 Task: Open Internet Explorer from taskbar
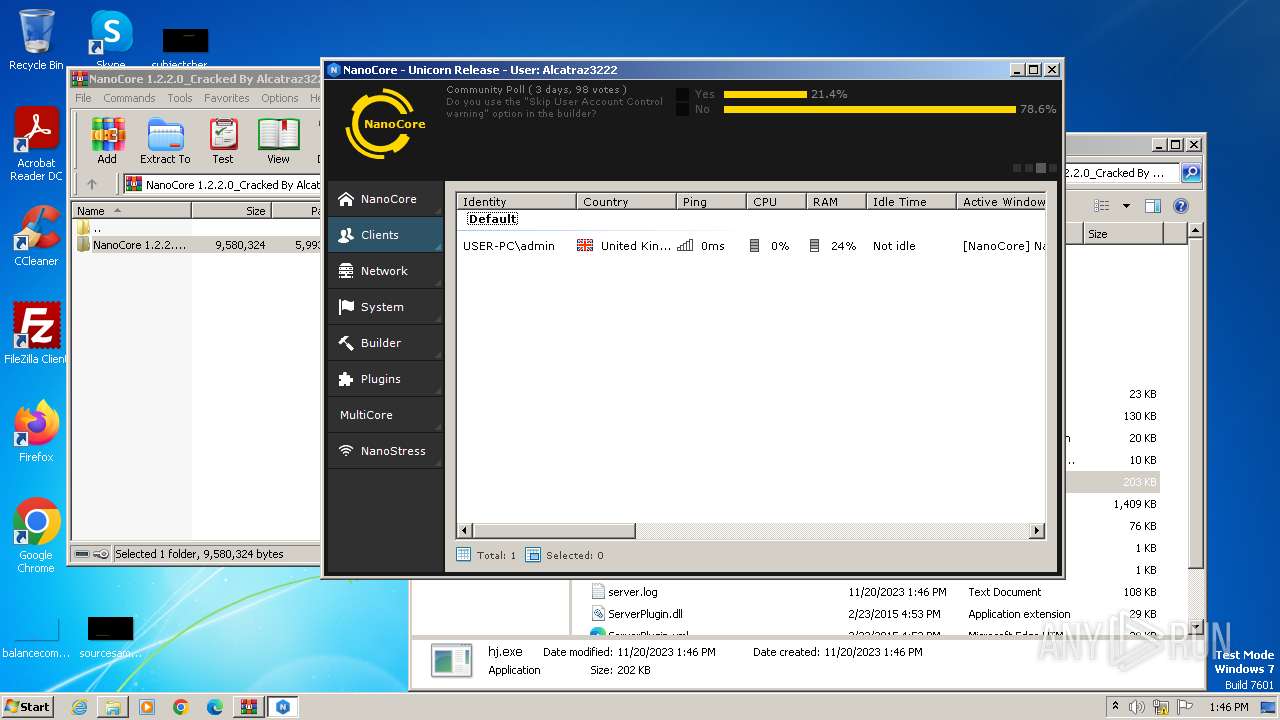click(x=79, y=707)
